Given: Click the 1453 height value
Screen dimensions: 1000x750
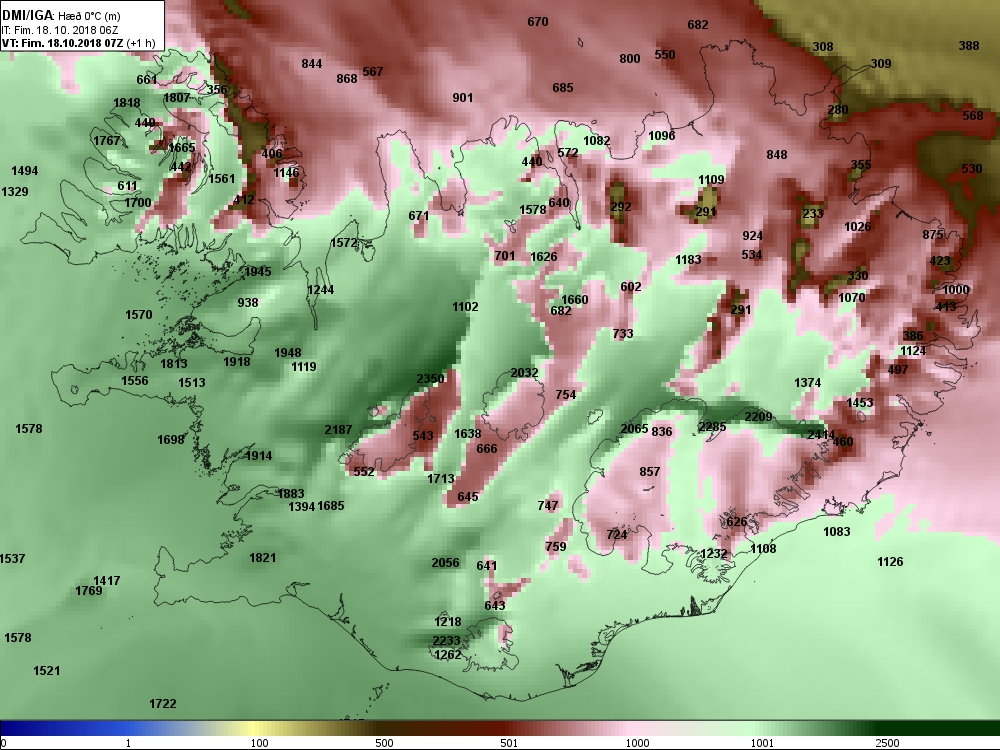Looking at the screenshot, I should (860, 403).
